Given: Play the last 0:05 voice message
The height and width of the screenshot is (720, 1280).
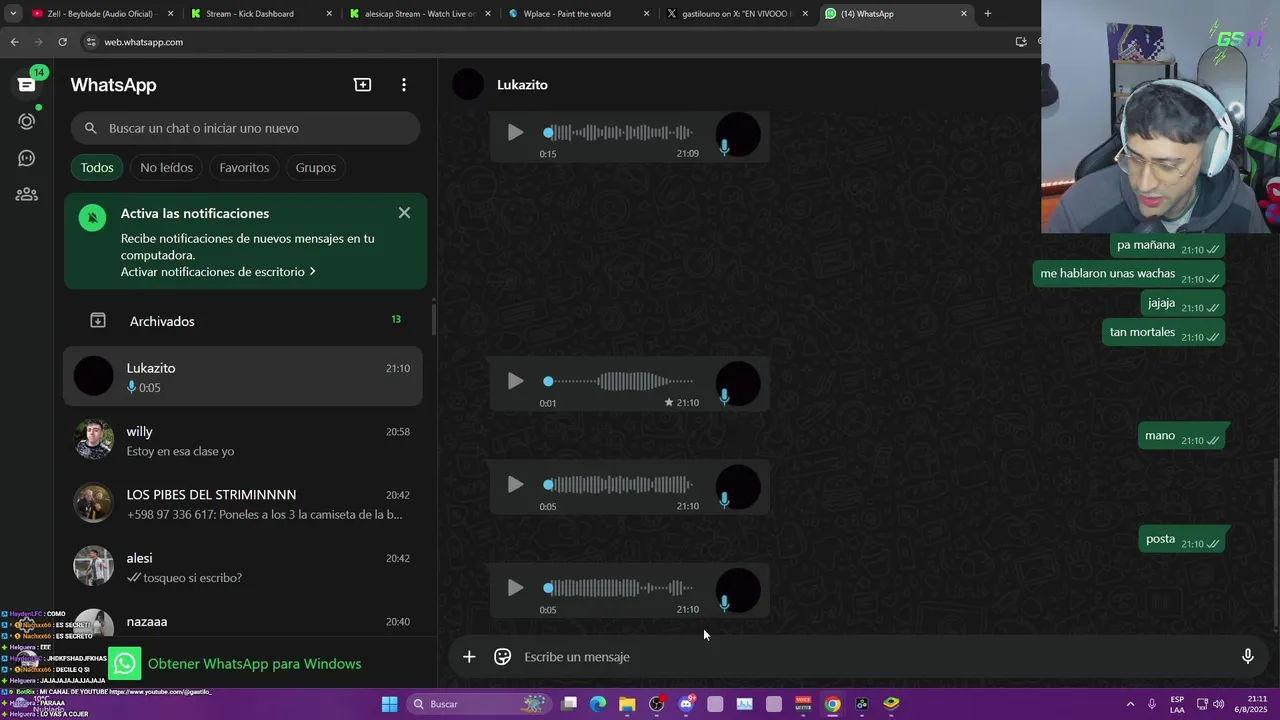Looking at the screenshot, I should pyautogui.click(x=515, y=588).
